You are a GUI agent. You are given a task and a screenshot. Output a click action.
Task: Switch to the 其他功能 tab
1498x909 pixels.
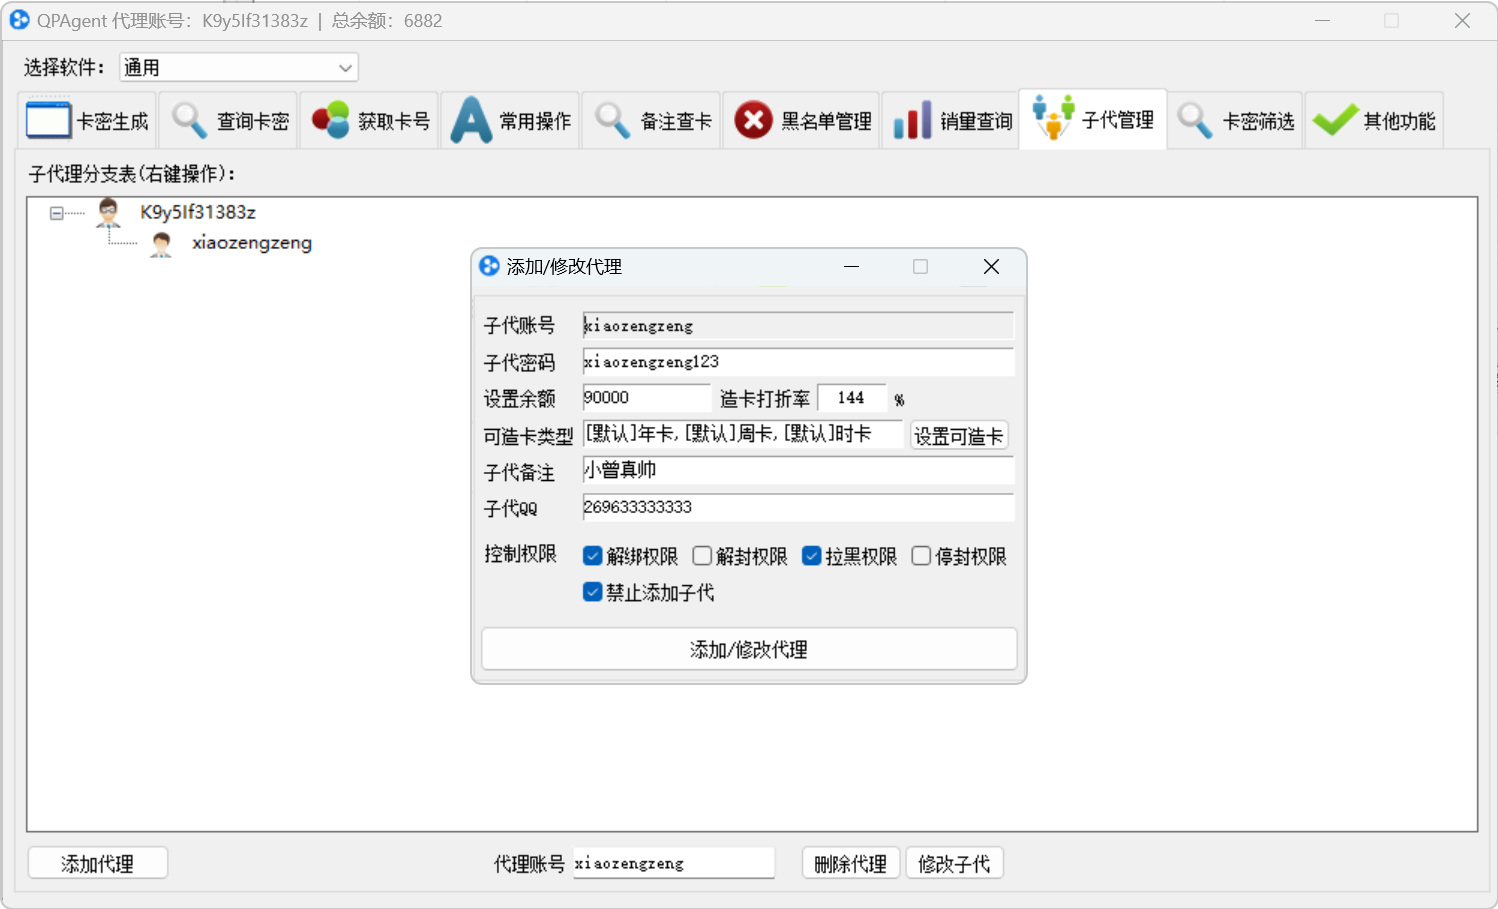[1374, 119]
